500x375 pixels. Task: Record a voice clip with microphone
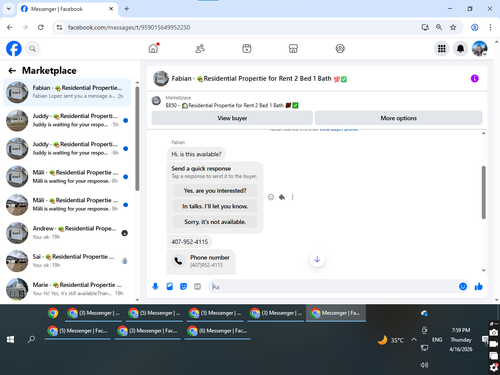155,286
